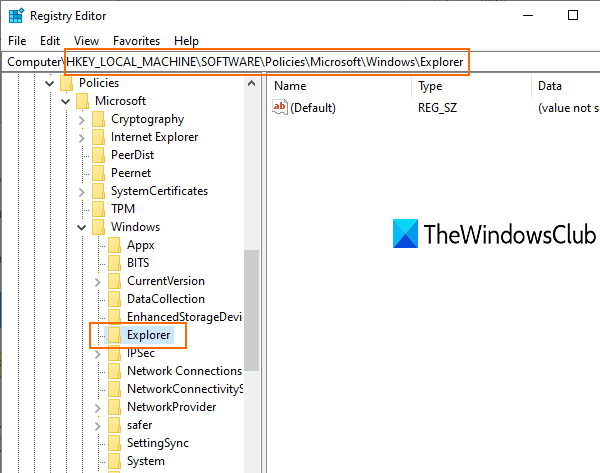Click the (Default) string value icon
Screen dimensions: 600x473
pos(280,107)
